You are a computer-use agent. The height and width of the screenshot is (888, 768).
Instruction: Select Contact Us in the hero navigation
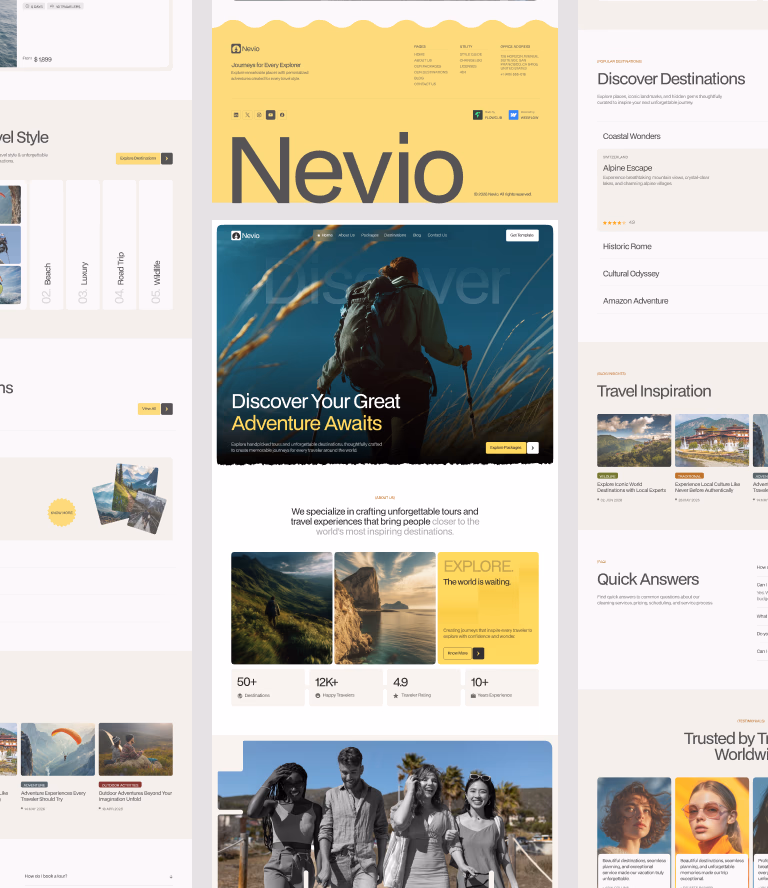point(437,235)
